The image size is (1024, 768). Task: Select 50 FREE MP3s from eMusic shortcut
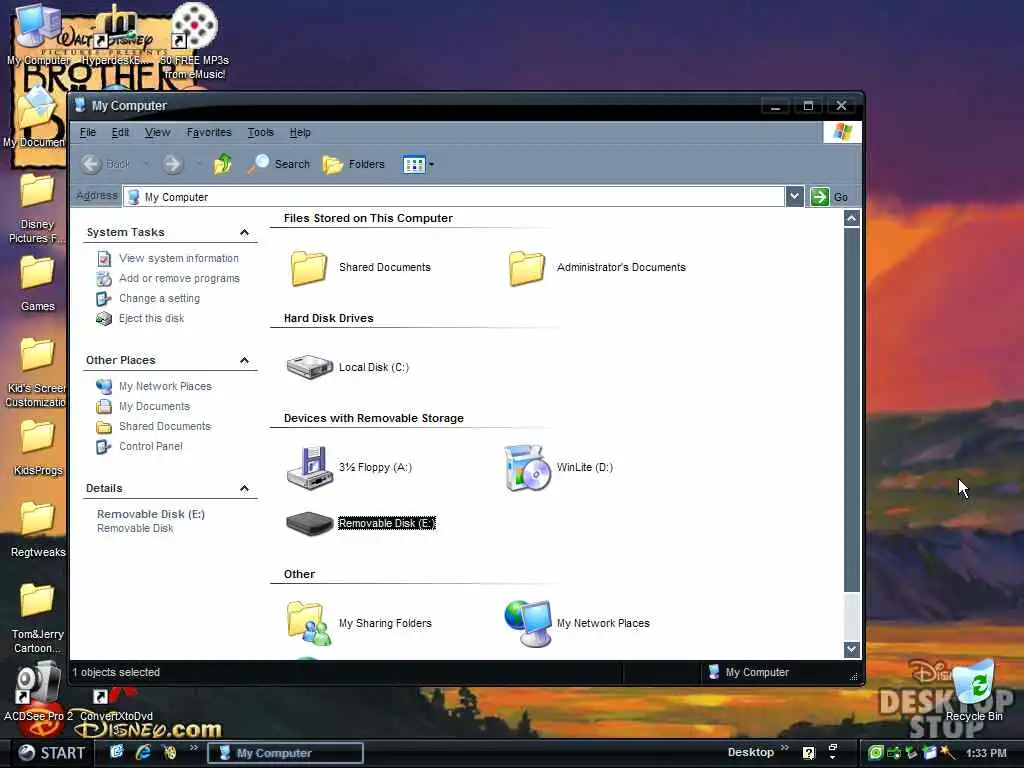pyautogui.click(x=194, y=42)
